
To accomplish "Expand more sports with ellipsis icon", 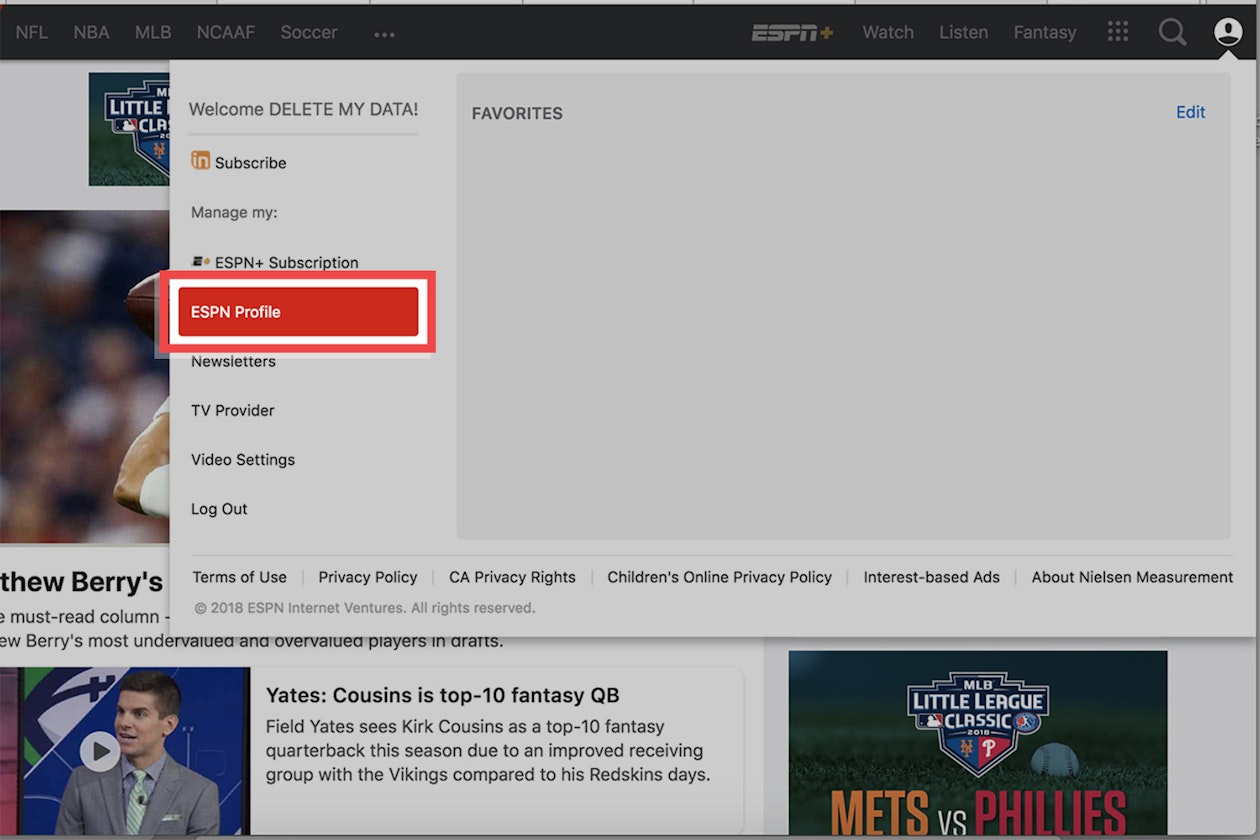I will pyautogui.click(x=384, y=34).
